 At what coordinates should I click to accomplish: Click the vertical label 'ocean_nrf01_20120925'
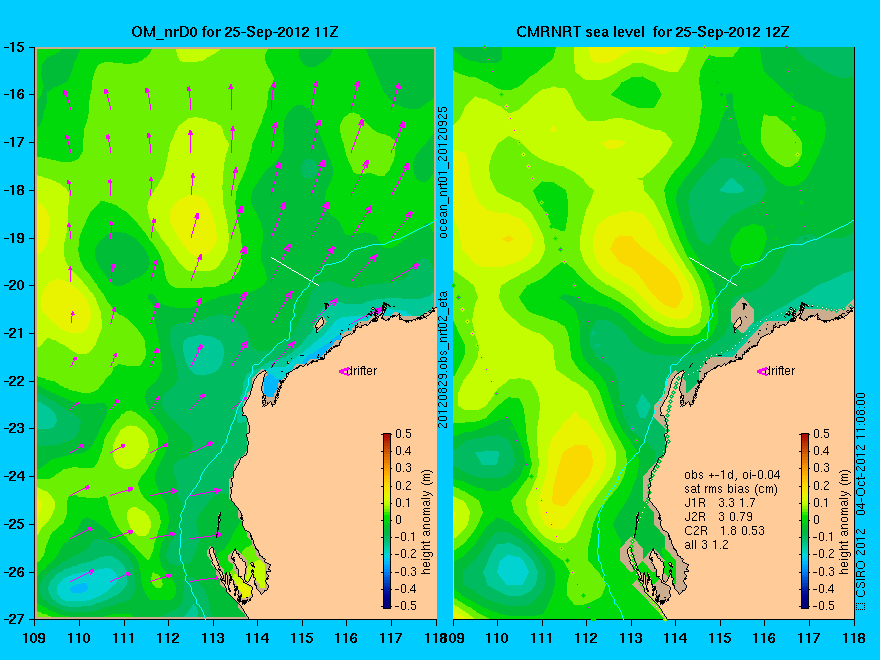tap(443, 172)
